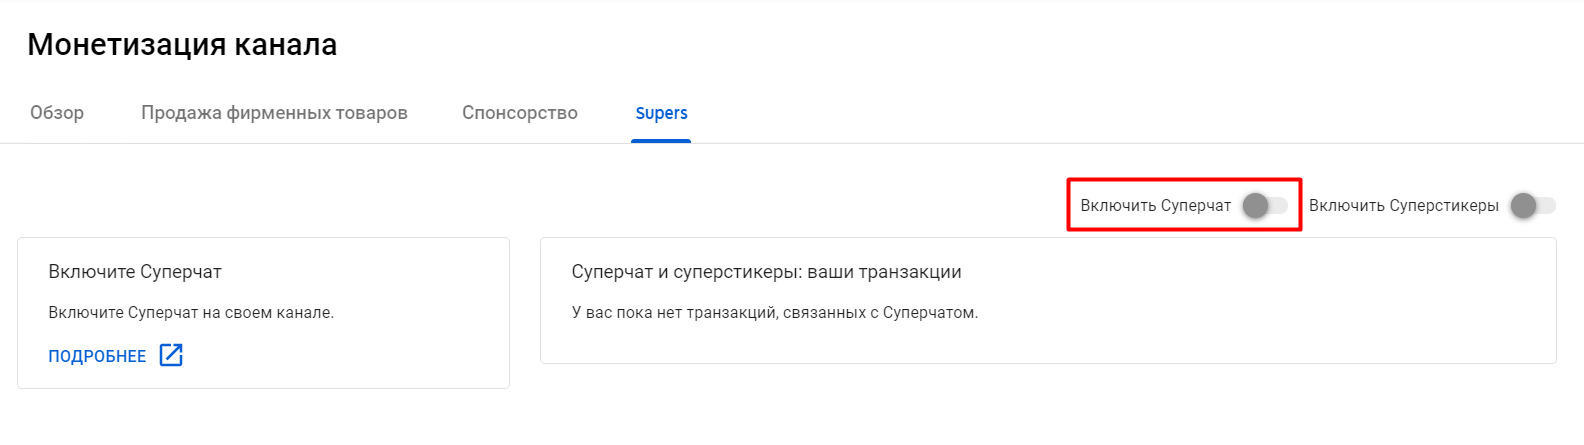
Task: Click text 'Включите Суперчат на своем канале.'
Action: click(x=191, y=312)
